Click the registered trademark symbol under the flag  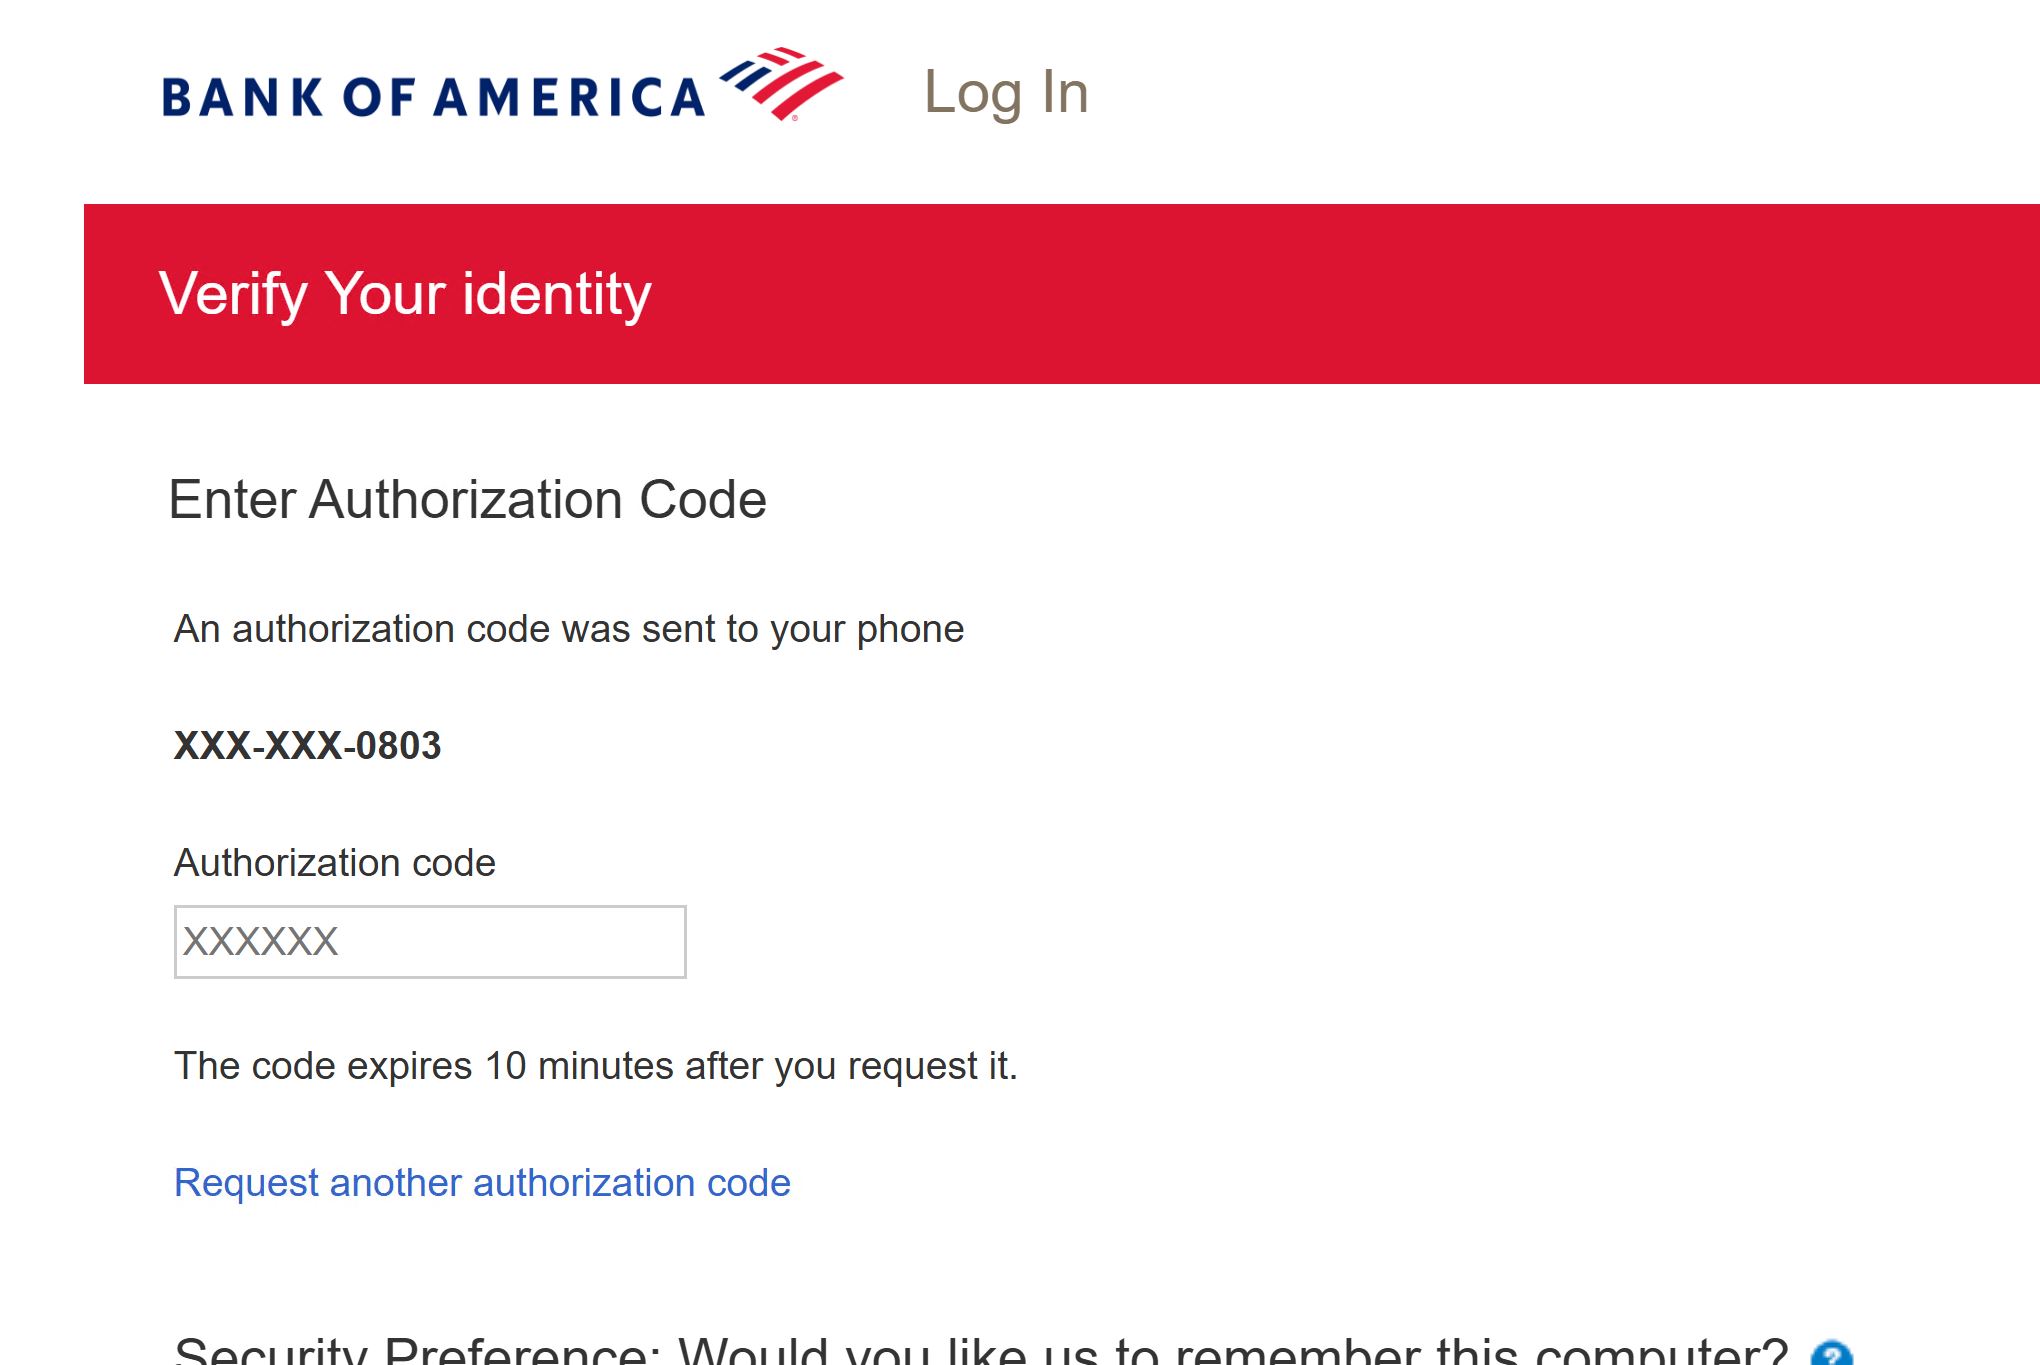[795, 118]
